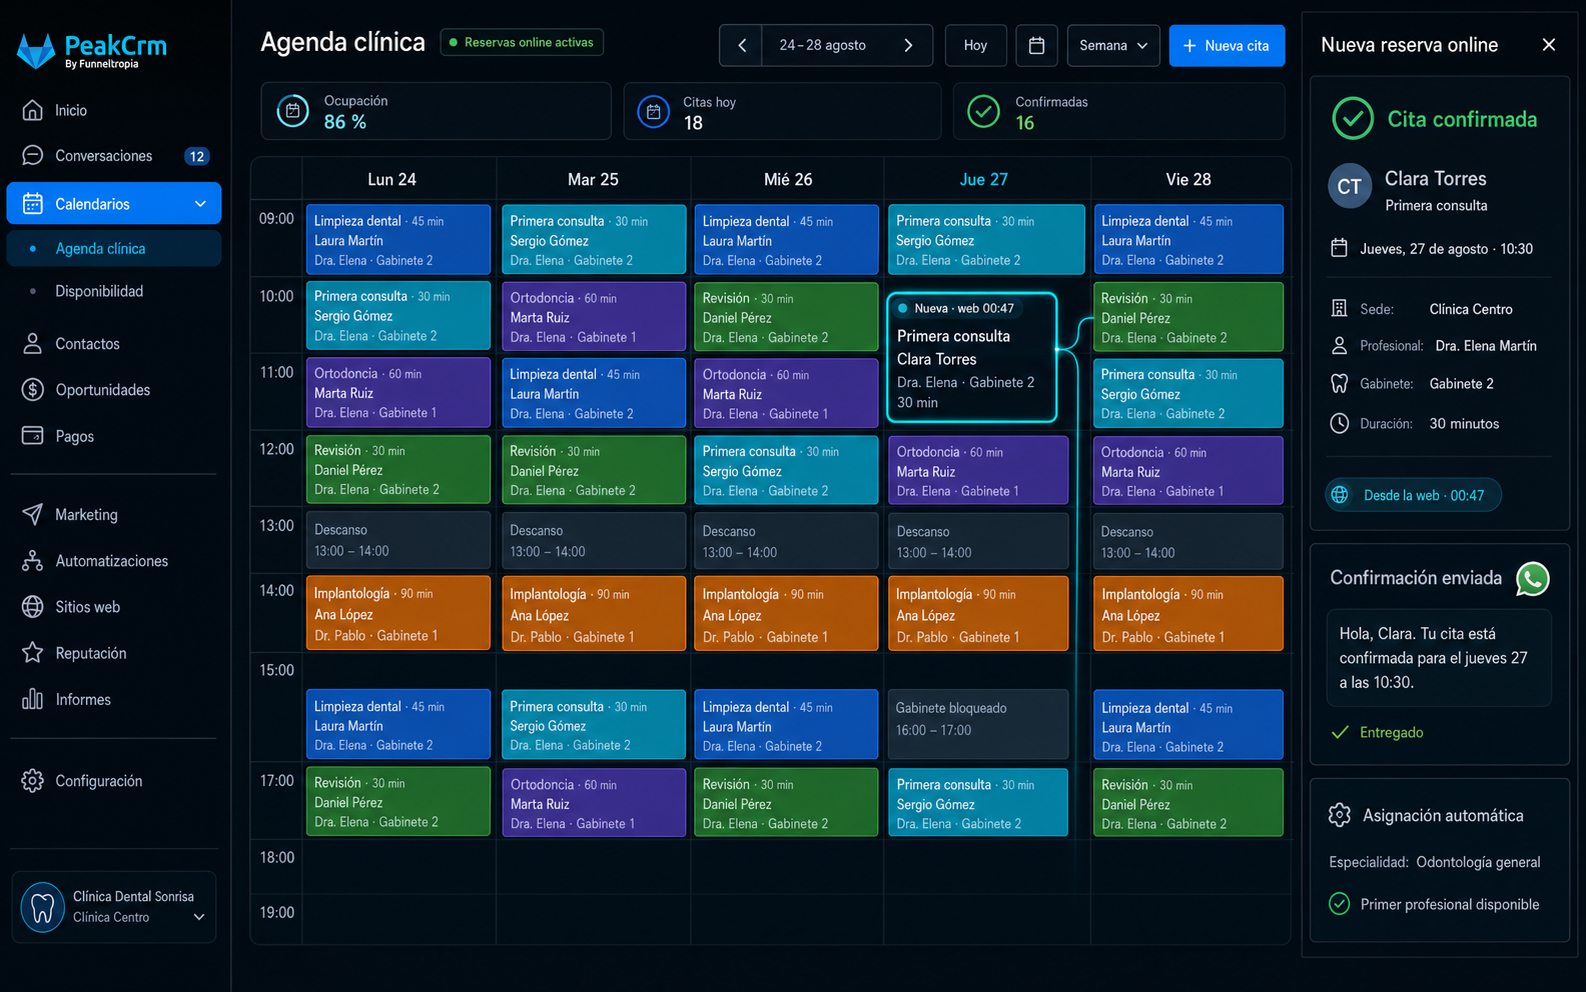The image size is (1586, 992).
Task: Open Conversaciones chat icon
Action: [x=33, y=156]
